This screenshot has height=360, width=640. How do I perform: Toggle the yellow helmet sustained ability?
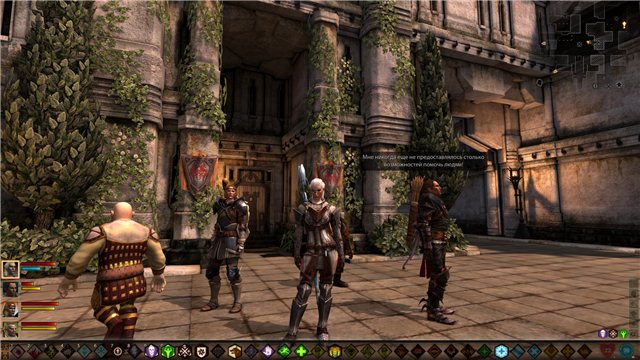[x=335, y=351]
